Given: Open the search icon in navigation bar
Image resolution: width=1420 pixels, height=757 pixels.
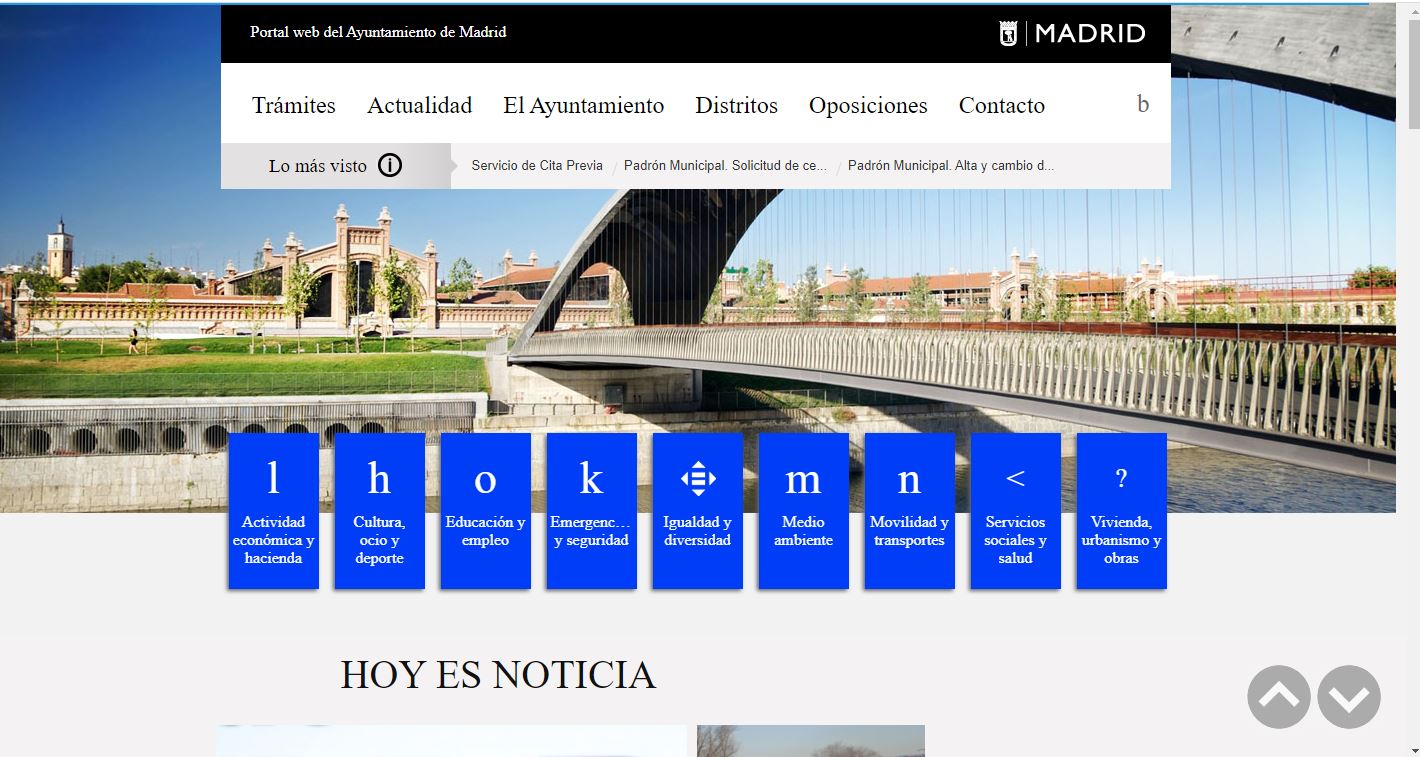Looking at the screenshot, I should (1143, 104).
